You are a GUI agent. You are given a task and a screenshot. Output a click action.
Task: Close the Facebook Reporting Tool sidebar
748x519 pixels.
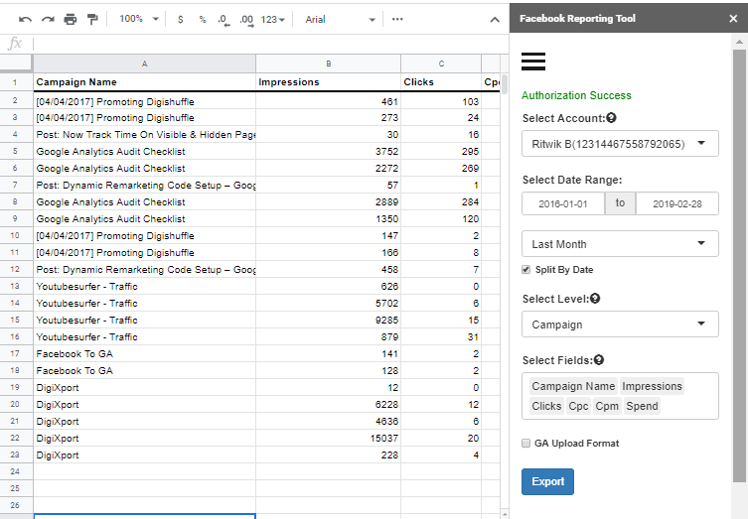733,19
